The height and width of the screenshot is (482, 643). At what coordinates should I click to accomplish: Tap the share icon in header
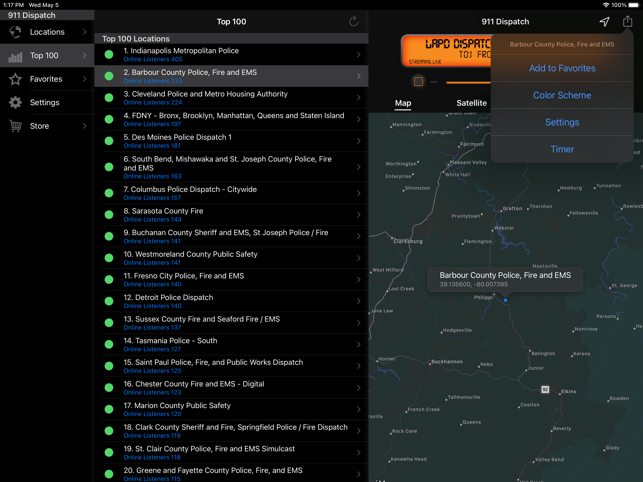pyautogui.click(x=627, y=21)
